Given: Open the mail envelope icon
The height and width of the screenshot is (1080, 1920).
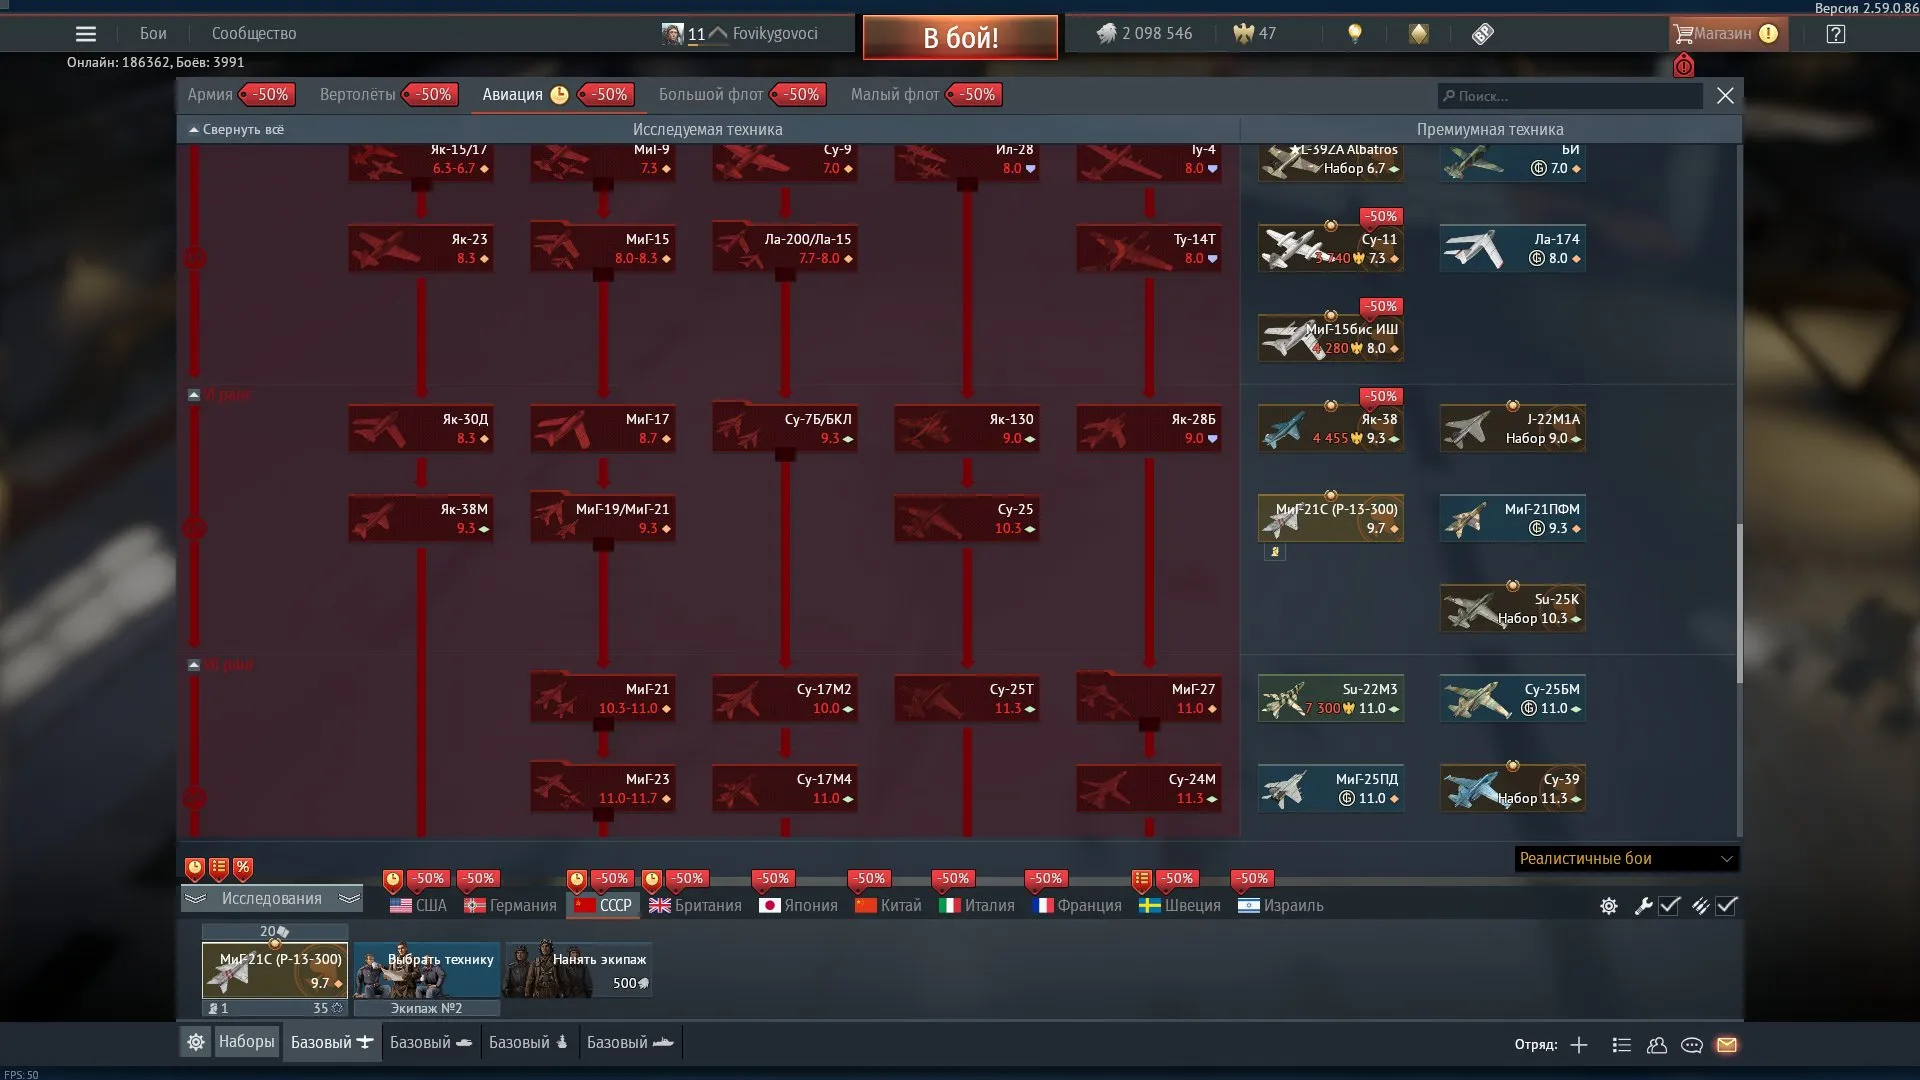Looking at the screenshot, I should tap(1727, 1045).
